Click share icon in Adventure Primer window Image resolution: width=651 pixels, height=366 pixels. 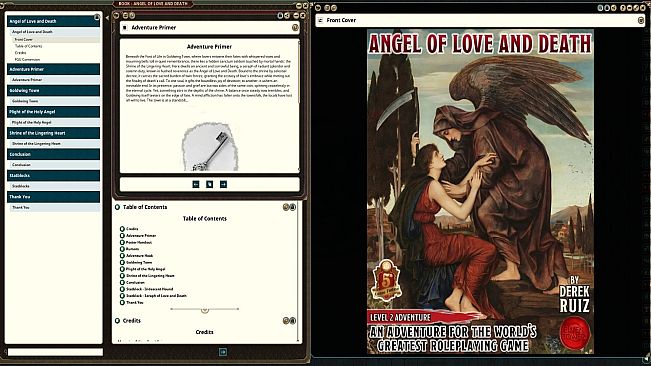coord(286,15)
